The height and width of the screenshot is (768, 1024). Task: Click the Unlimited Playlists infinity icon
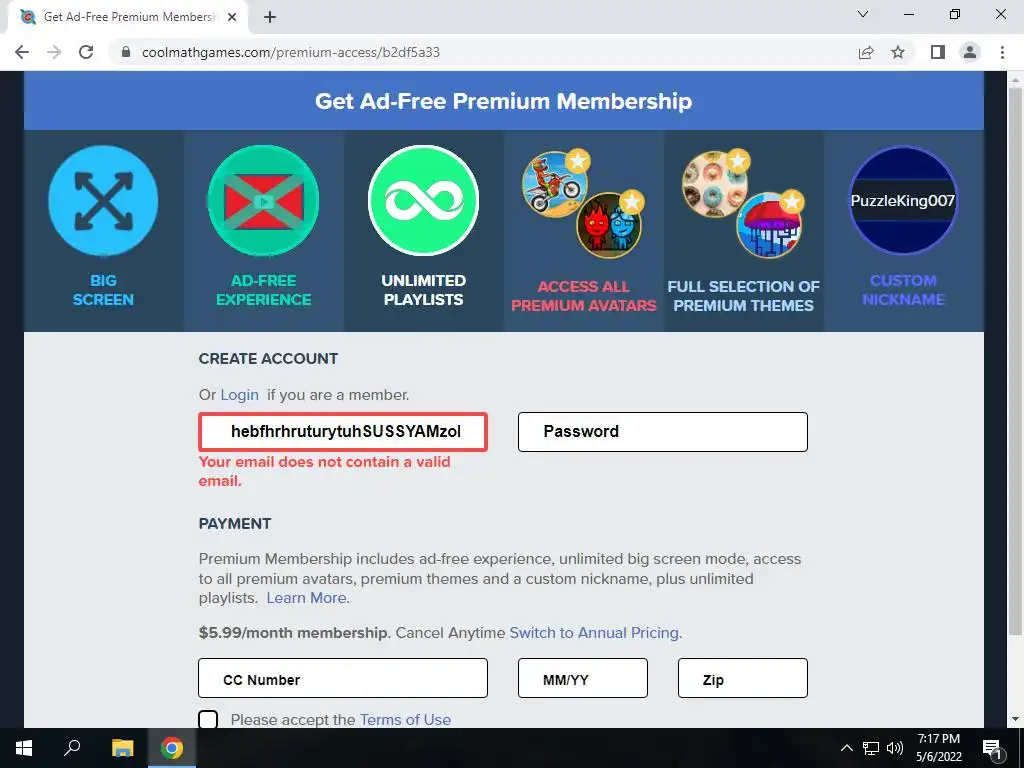tap(423, 200)
